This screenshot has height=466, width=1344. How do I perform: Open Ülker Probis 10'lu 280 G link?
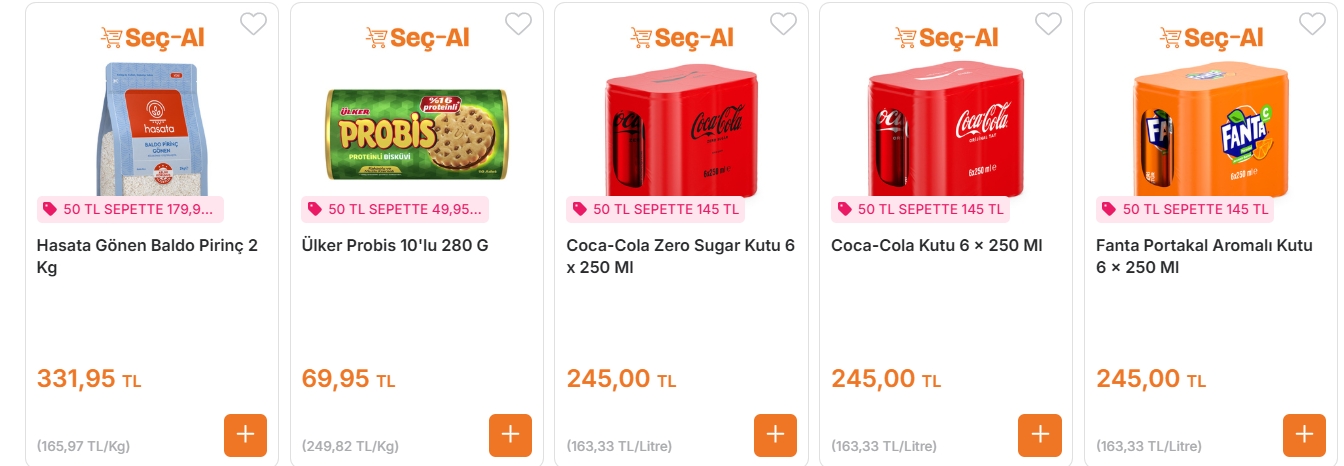click(395, 245)
